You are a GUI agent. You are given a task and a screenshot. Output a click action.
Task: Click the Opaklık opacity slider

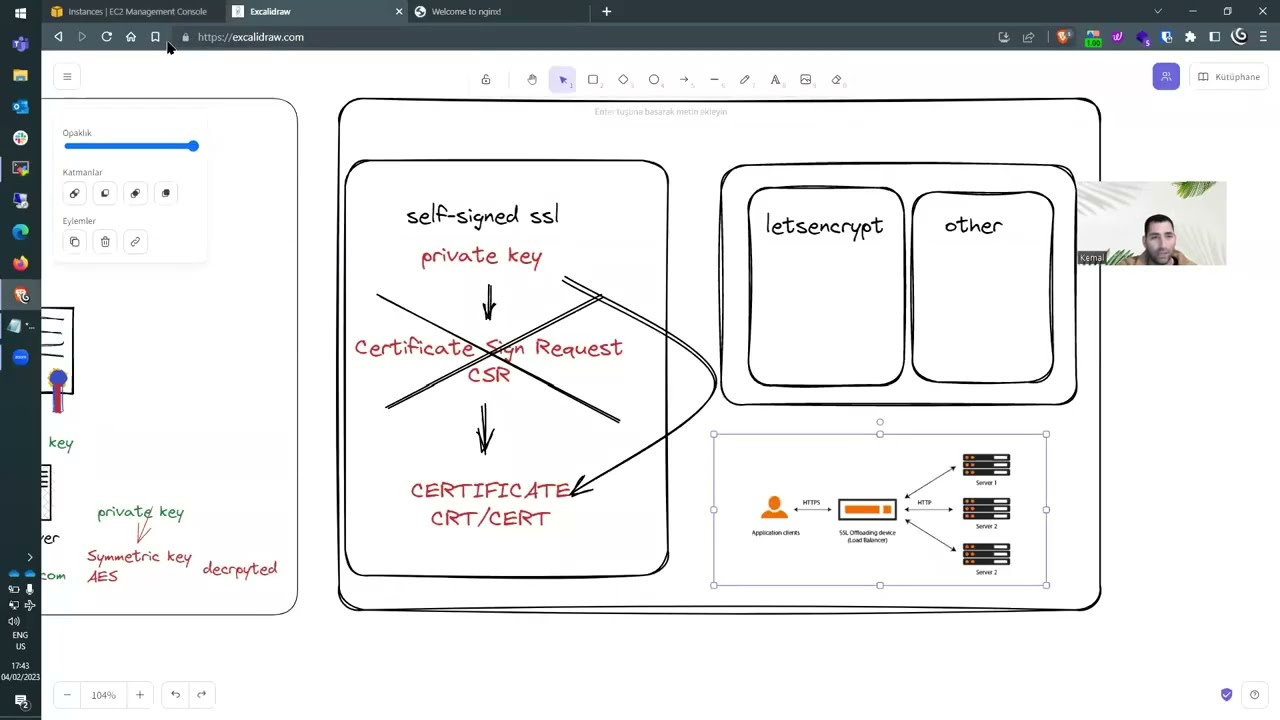coord(131,146)
